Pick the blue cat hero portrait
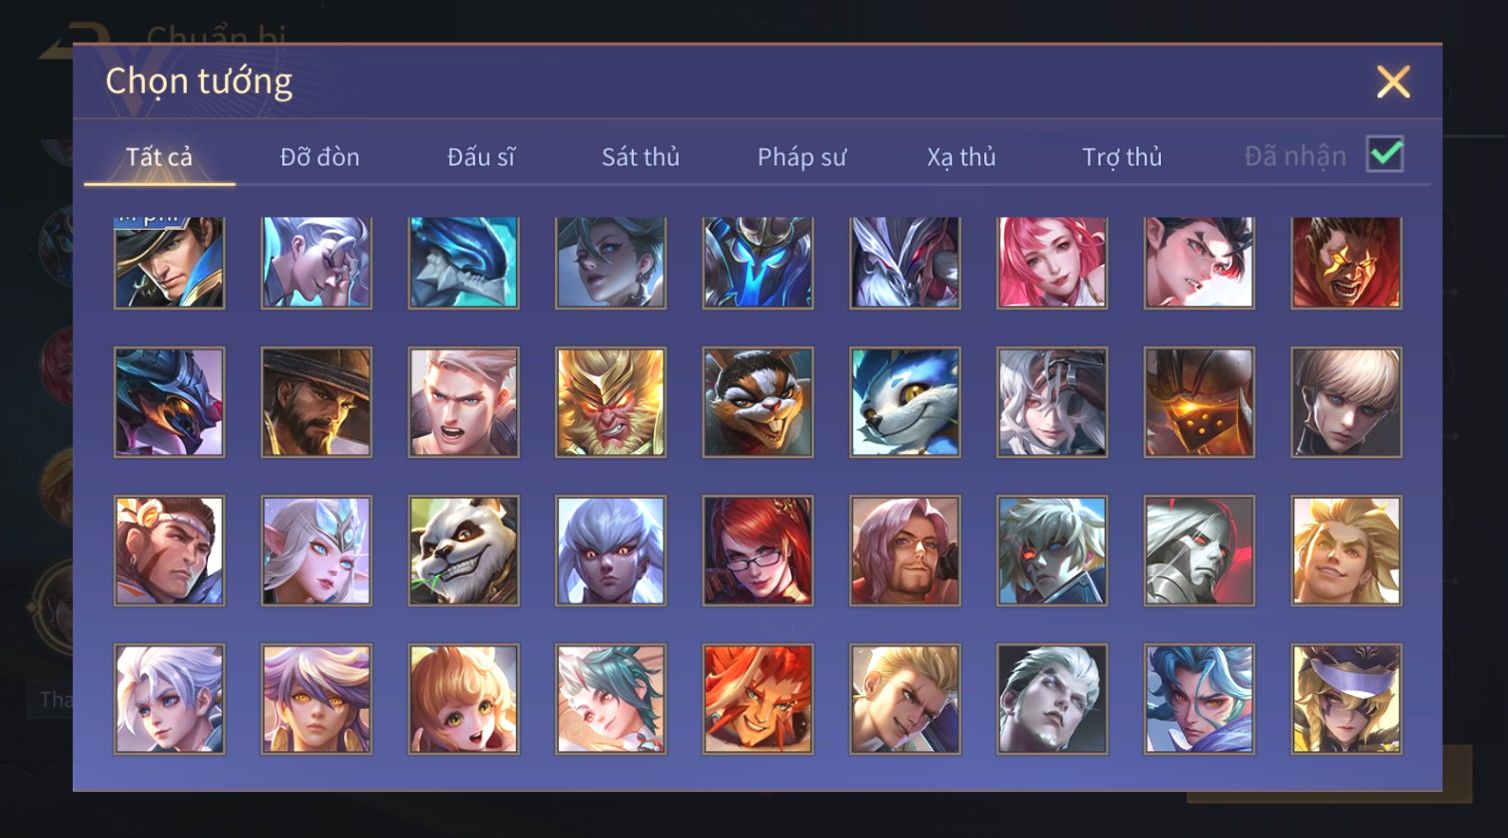Image resolution: width=1508 pixels, height=838 pixels. point(905,402)
